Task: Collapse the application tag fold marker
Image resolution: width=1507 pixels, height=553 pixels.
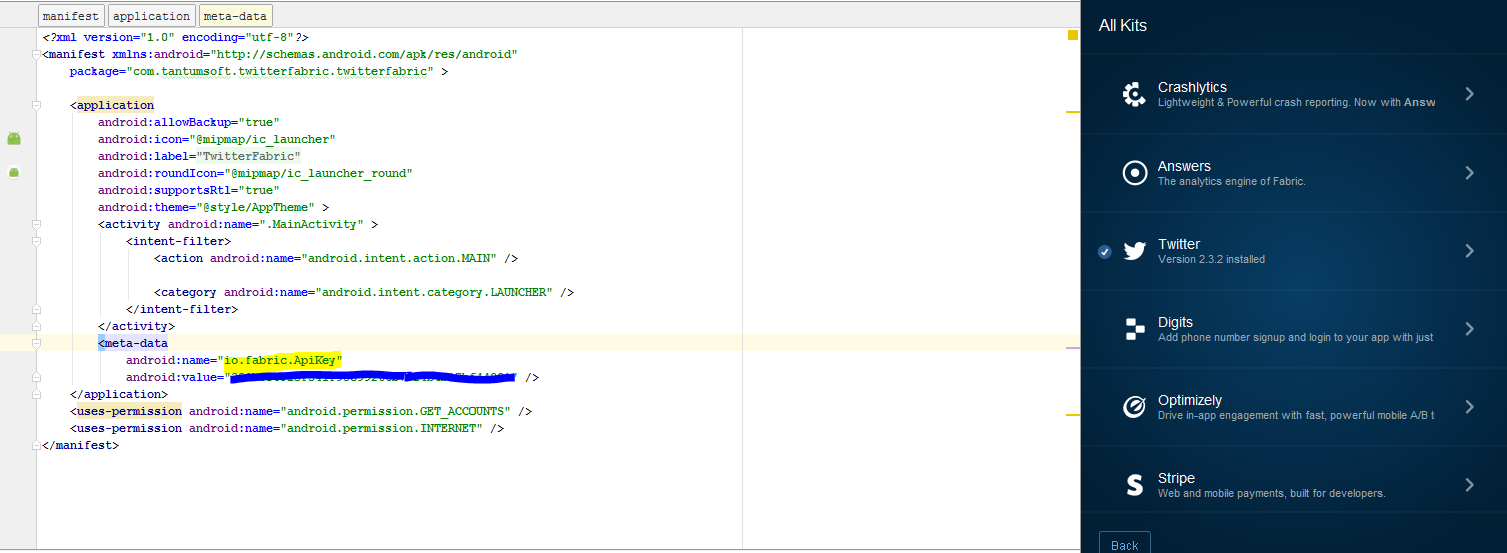Action: click(x=36, y=105)
